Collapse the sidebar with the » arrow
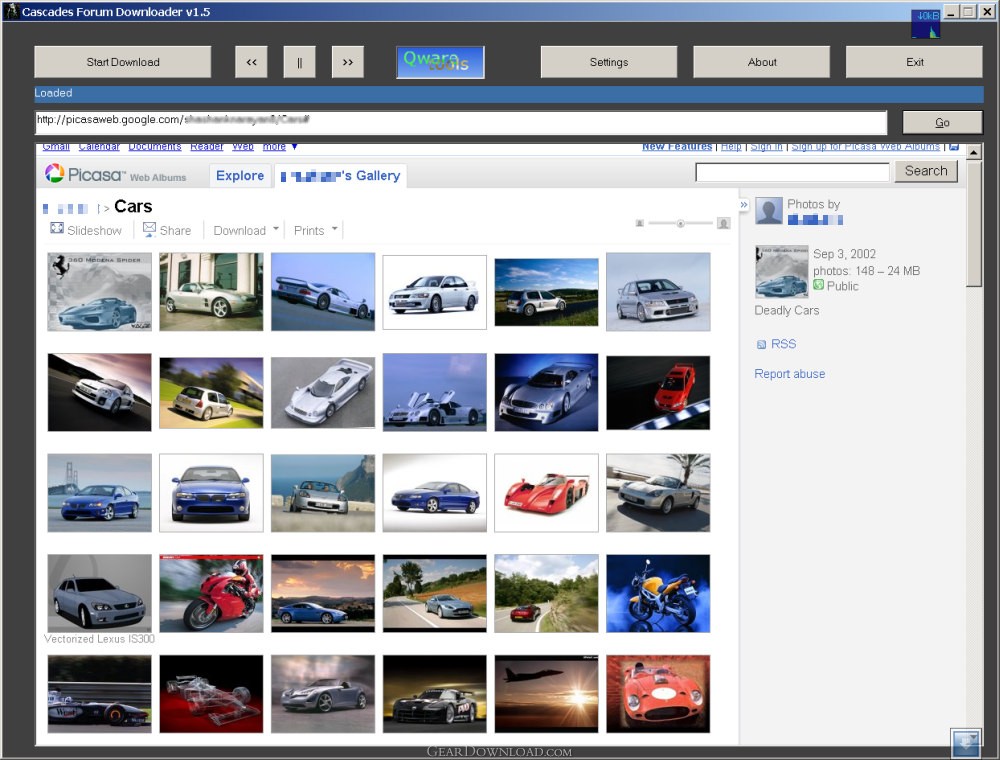Viewport: 1000px width, 760px height. click(x=744, y=204)
